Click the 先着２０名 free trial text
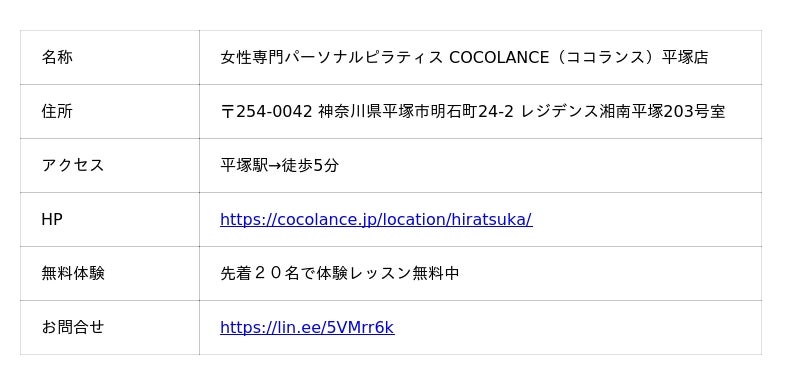Screen dimensions: 800x385 (259, 274)
